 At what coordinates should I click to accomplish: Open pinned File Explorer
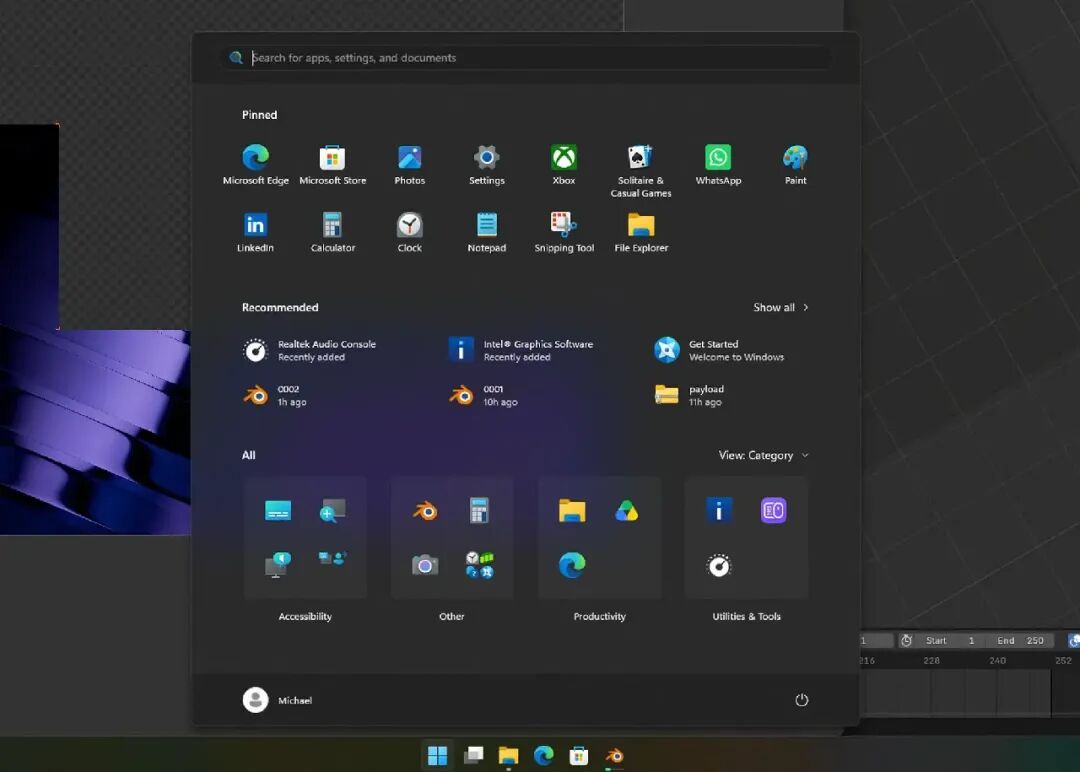tap(641, 233)
